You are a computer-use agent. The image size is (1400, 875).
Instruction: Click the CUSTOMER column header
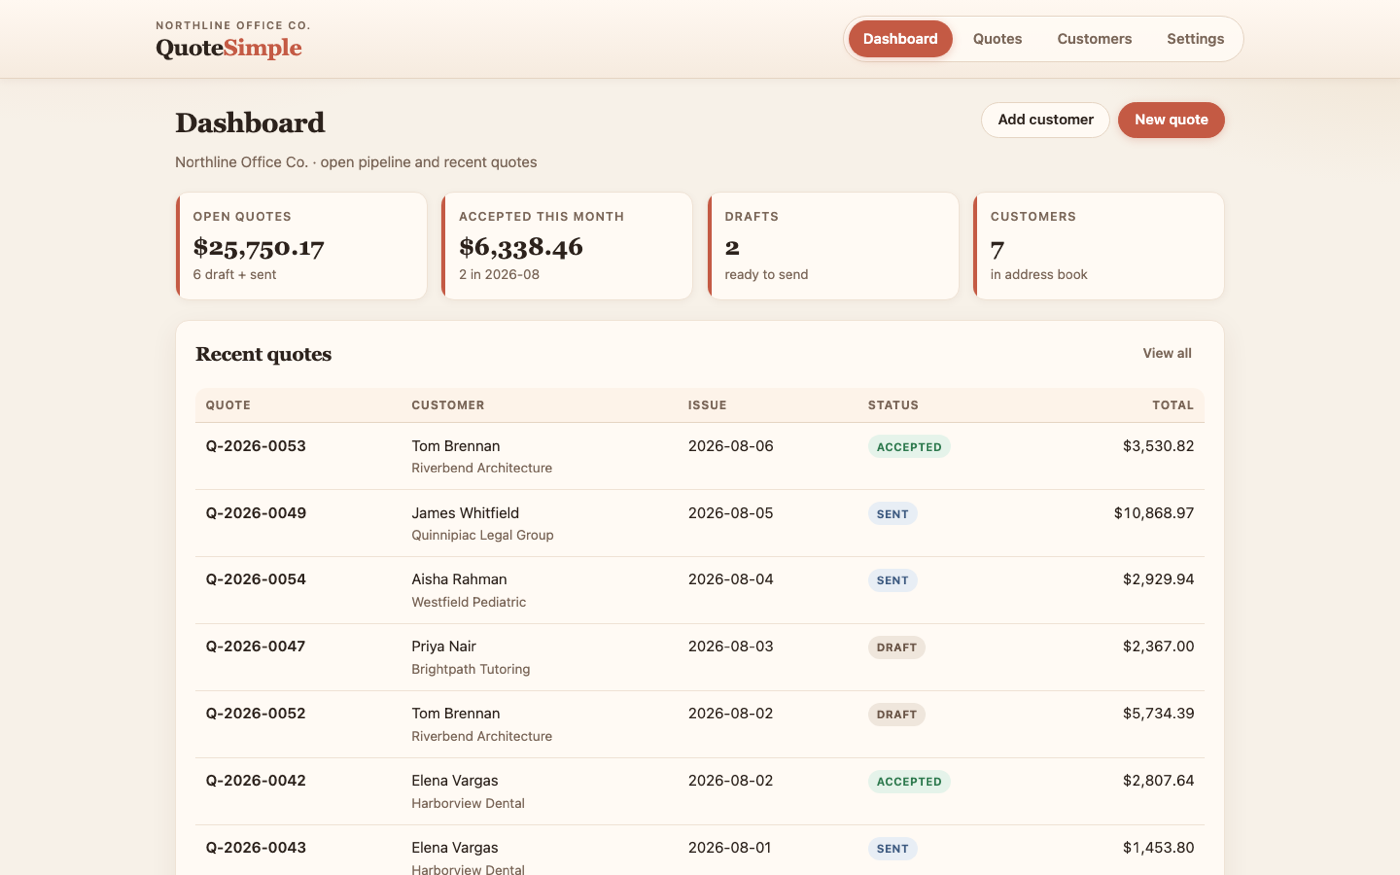click(448, 405)
